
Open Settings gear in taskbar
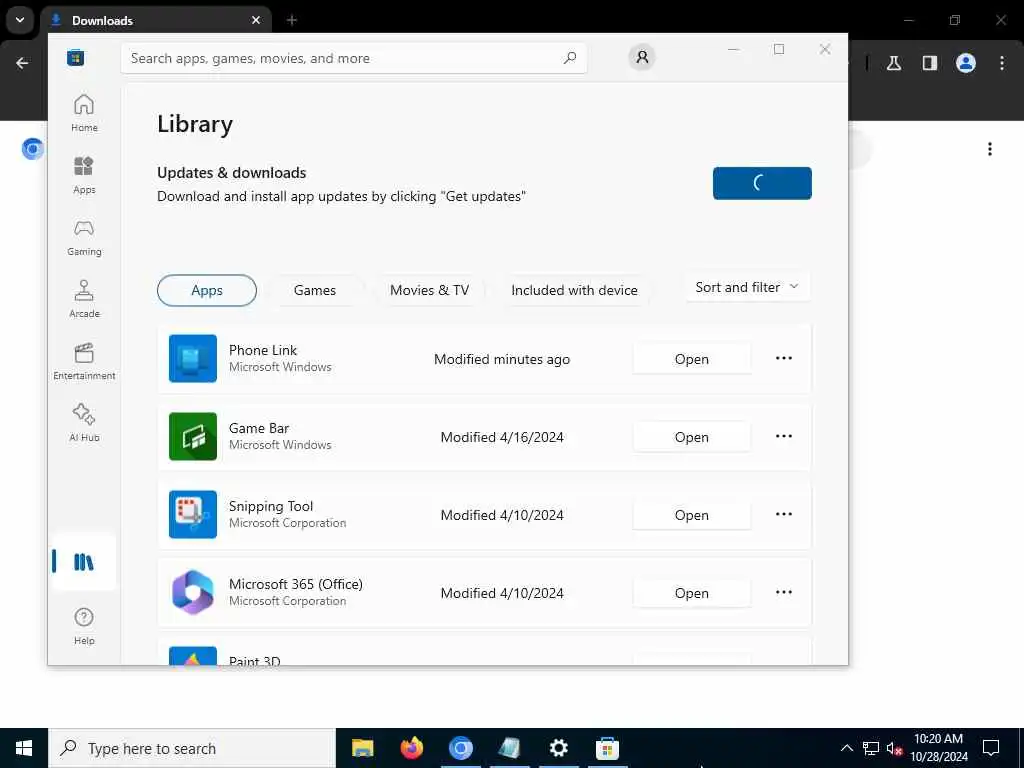(558, 748)
